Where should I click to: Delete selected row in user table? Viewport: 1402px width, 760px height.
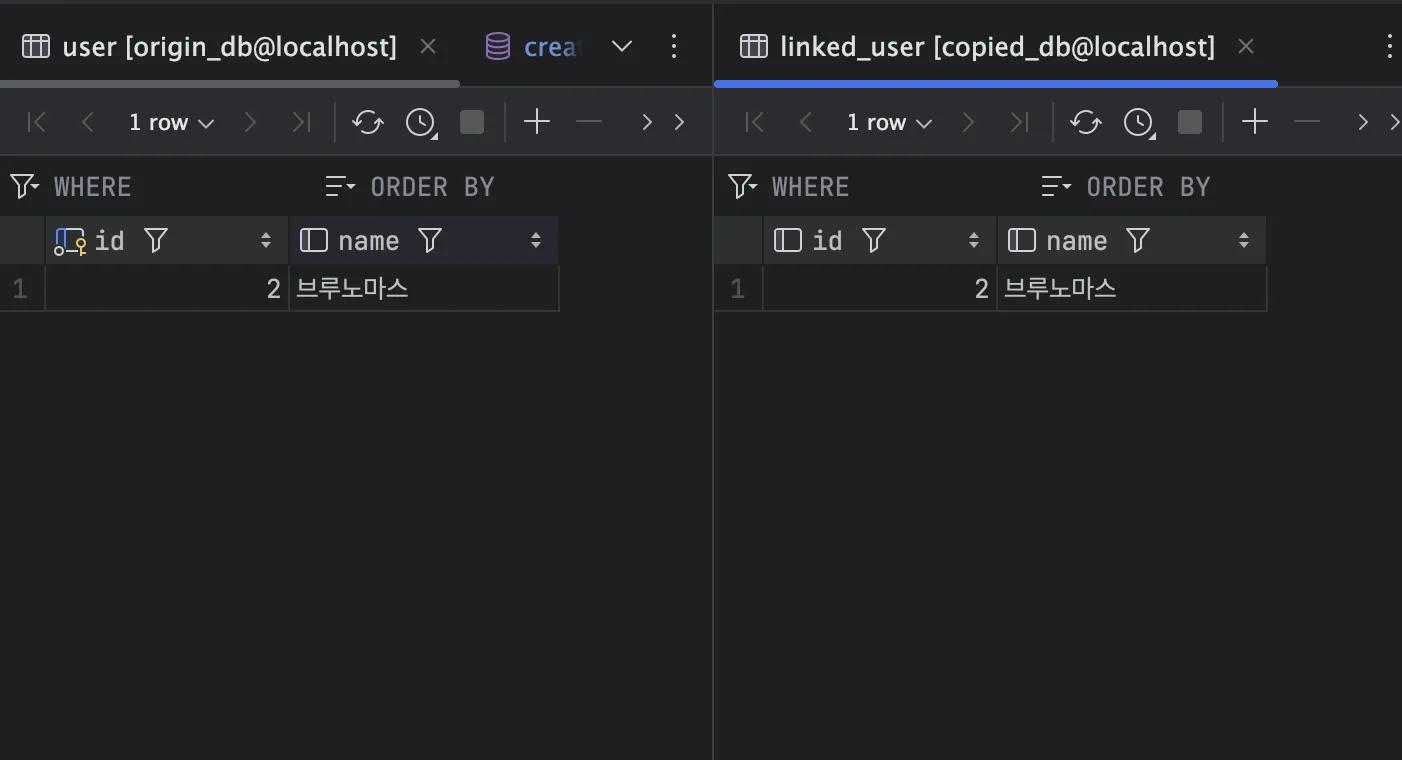pos(589,122)
